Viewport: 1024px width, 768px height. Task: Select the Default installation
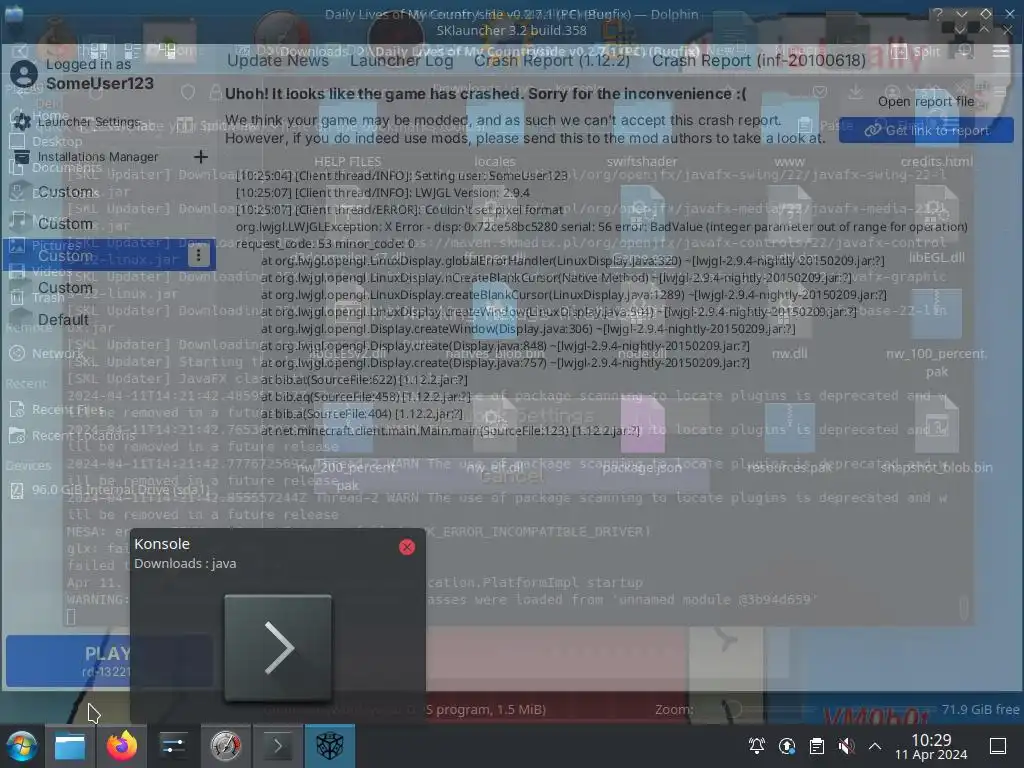point(63,319)
